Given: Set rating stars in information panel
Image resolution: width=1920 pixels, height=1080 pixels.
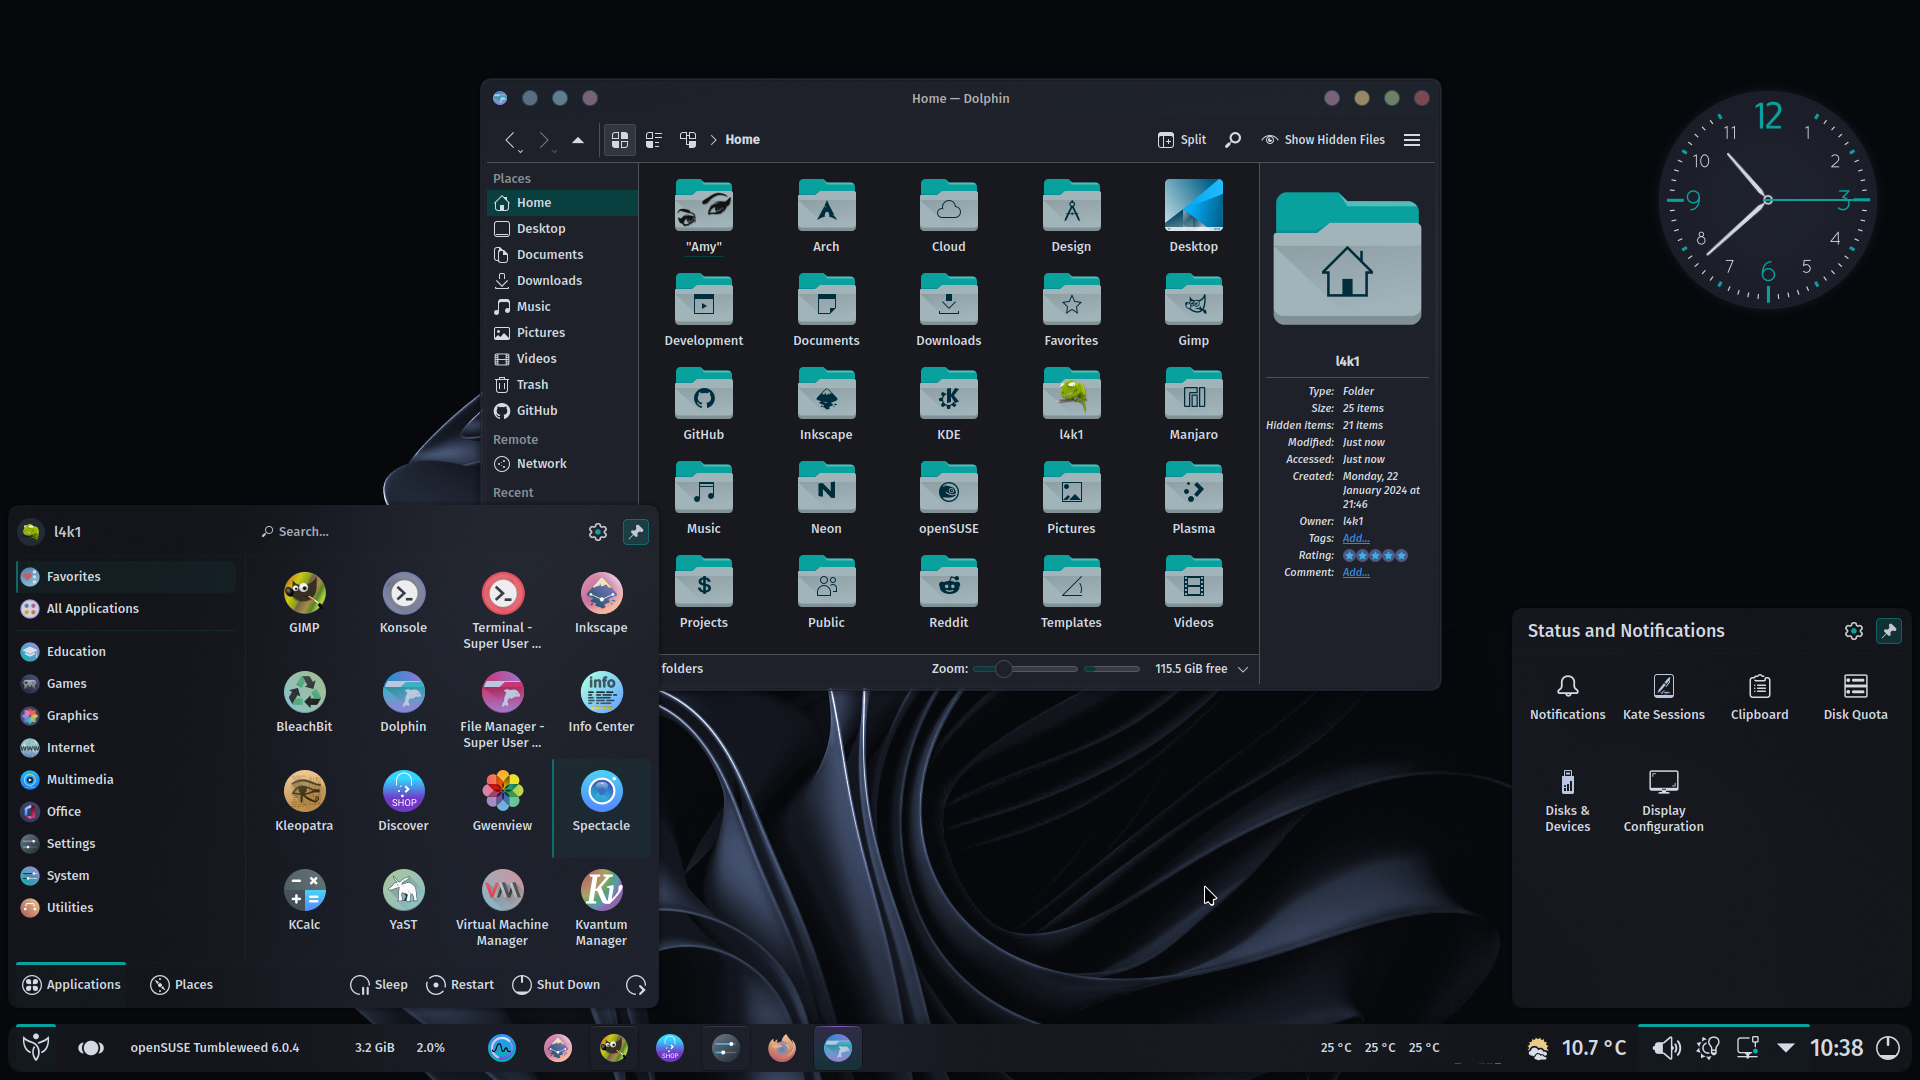Looking at the screenshot, I should click(1375, 556).
